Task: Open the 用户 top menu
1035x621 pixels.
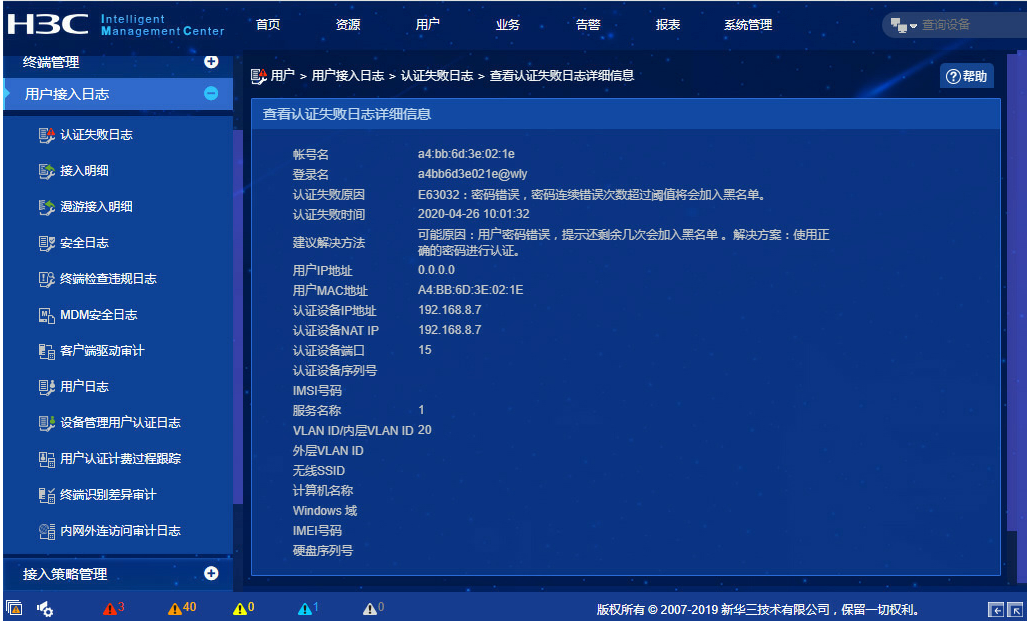Action: pyautogui.click(x=428, y=24)
